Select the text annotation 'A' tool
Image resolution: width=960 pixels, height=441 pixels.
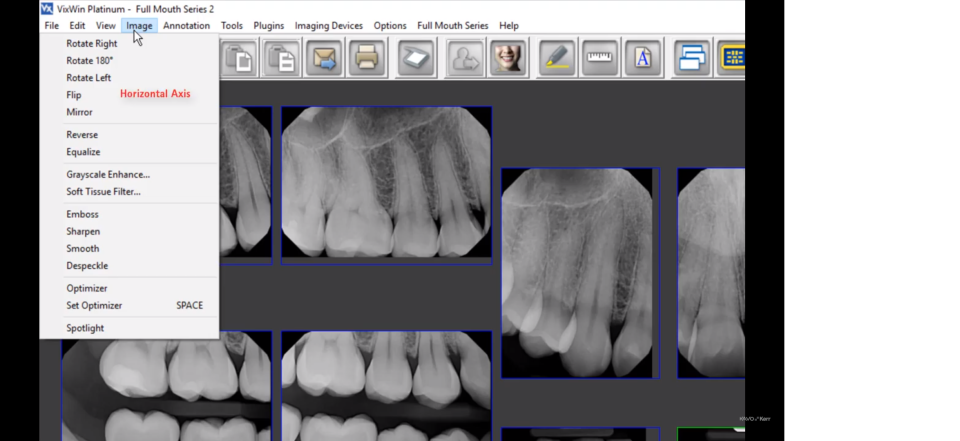(643, 59)
